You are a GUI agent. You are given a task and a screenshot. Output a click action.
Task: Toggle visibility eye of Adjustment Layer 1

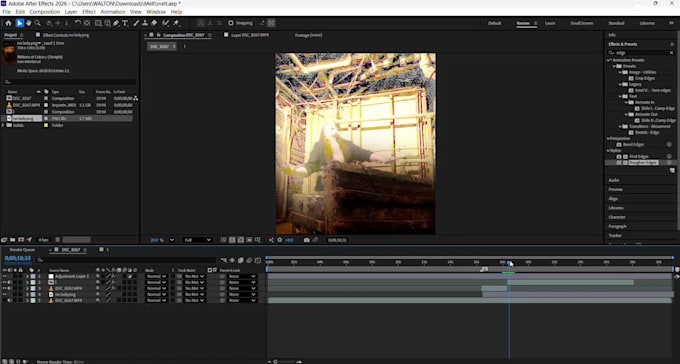click(x=5, y=276)
